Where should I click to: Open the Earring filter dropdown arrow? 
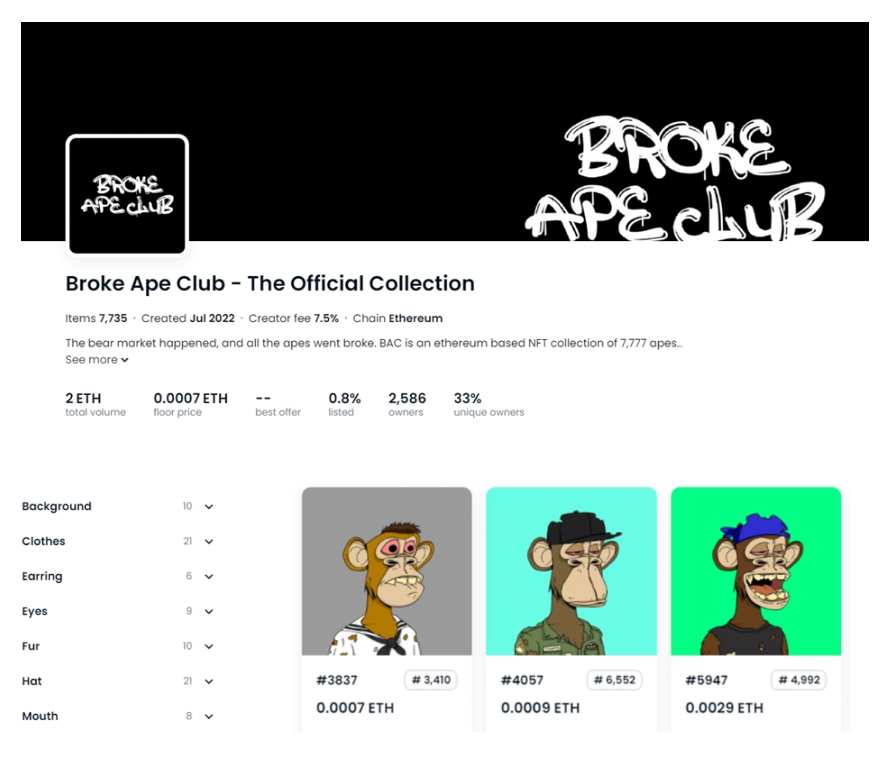click(209, 576)
